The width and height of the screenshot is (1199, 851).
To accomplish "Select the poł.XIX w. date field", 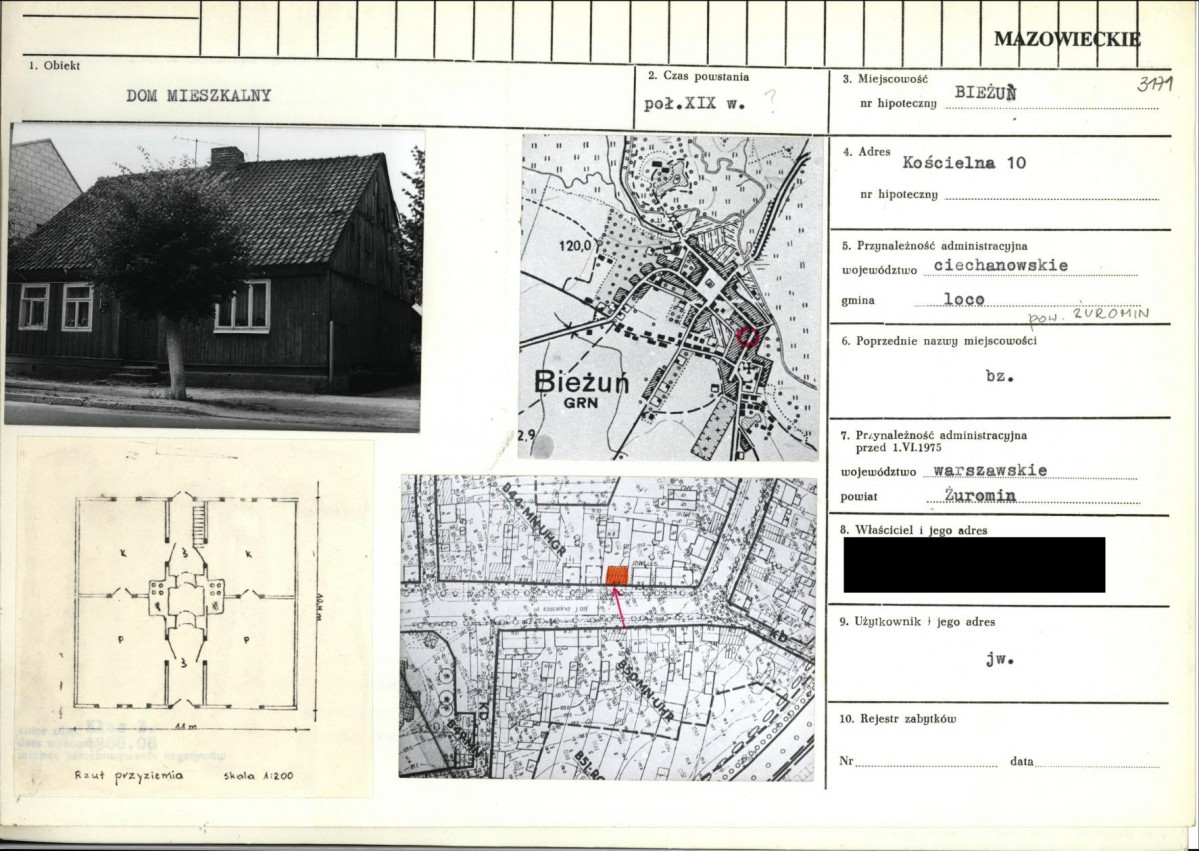I will [694, 104].
